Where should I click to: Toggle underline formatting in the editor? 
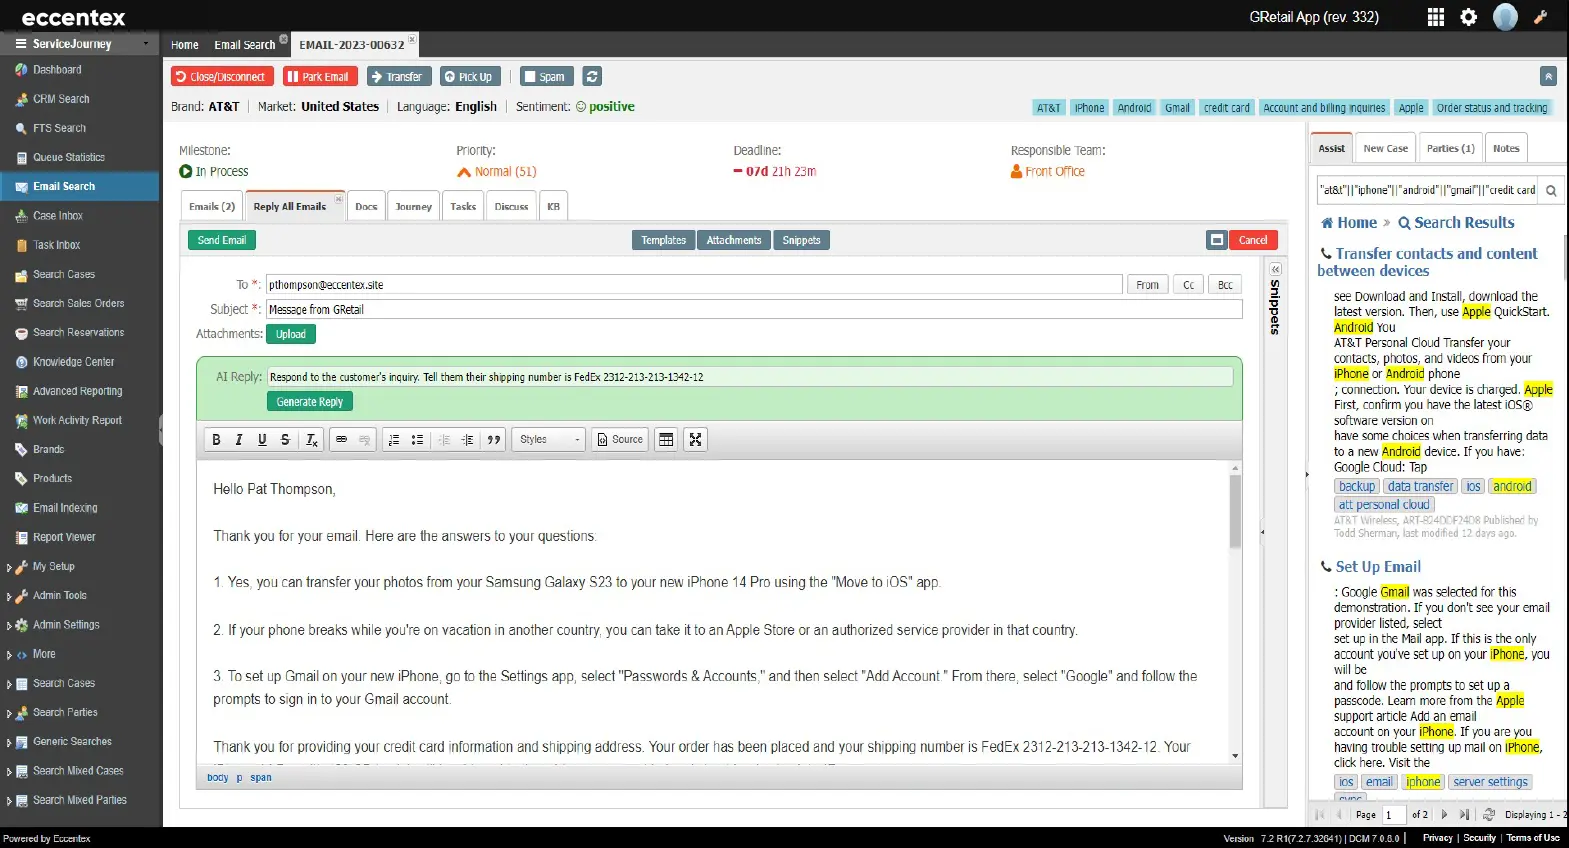click(262, 440)
